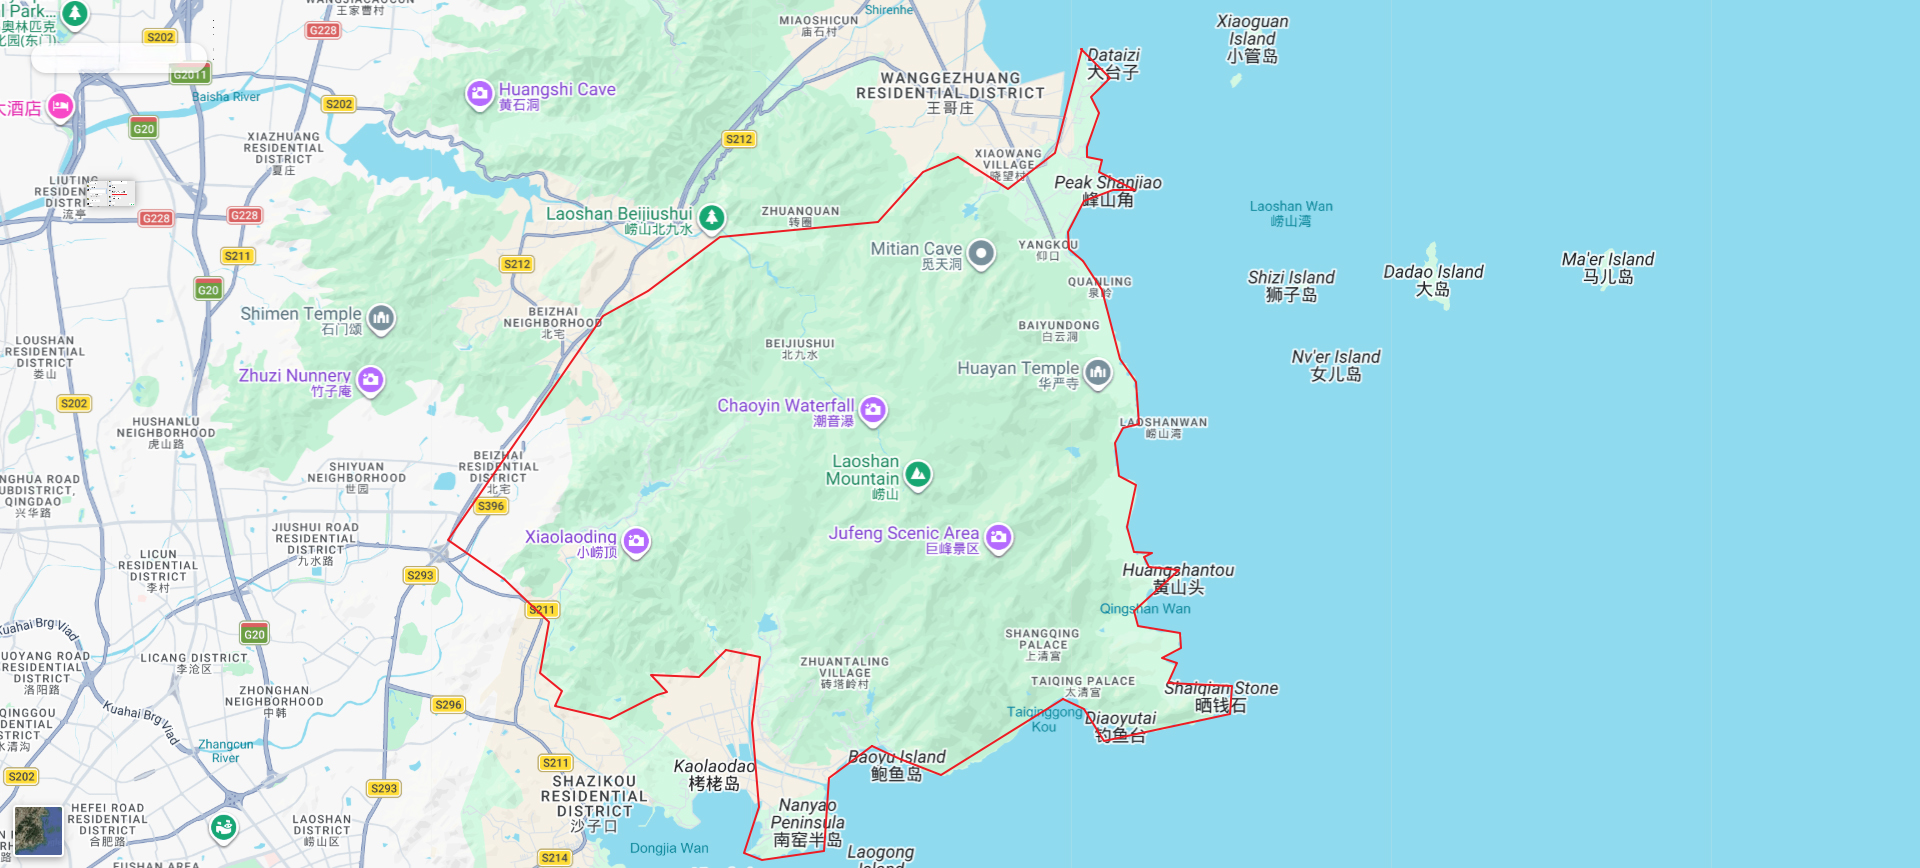Screen dimensions: 1920x868
Task: Select the Baiyundong label
Action: point(1059,331)
